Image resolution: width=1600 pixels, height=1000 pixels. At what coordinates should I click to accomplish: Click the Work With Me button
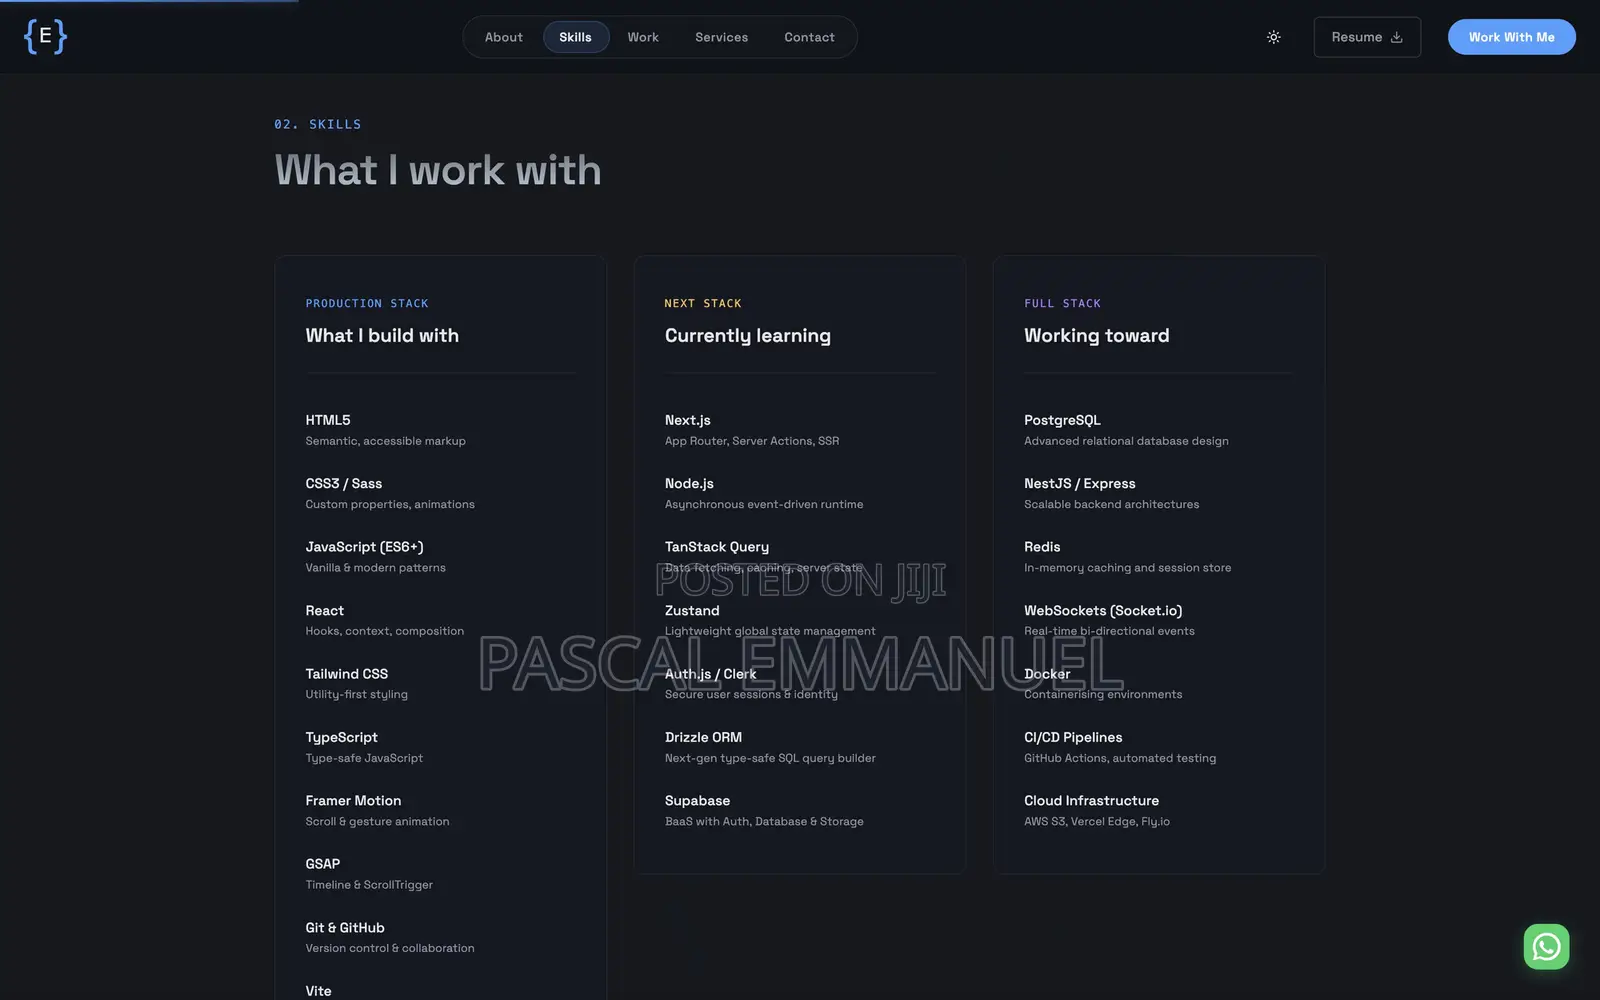click(1511, 37)
